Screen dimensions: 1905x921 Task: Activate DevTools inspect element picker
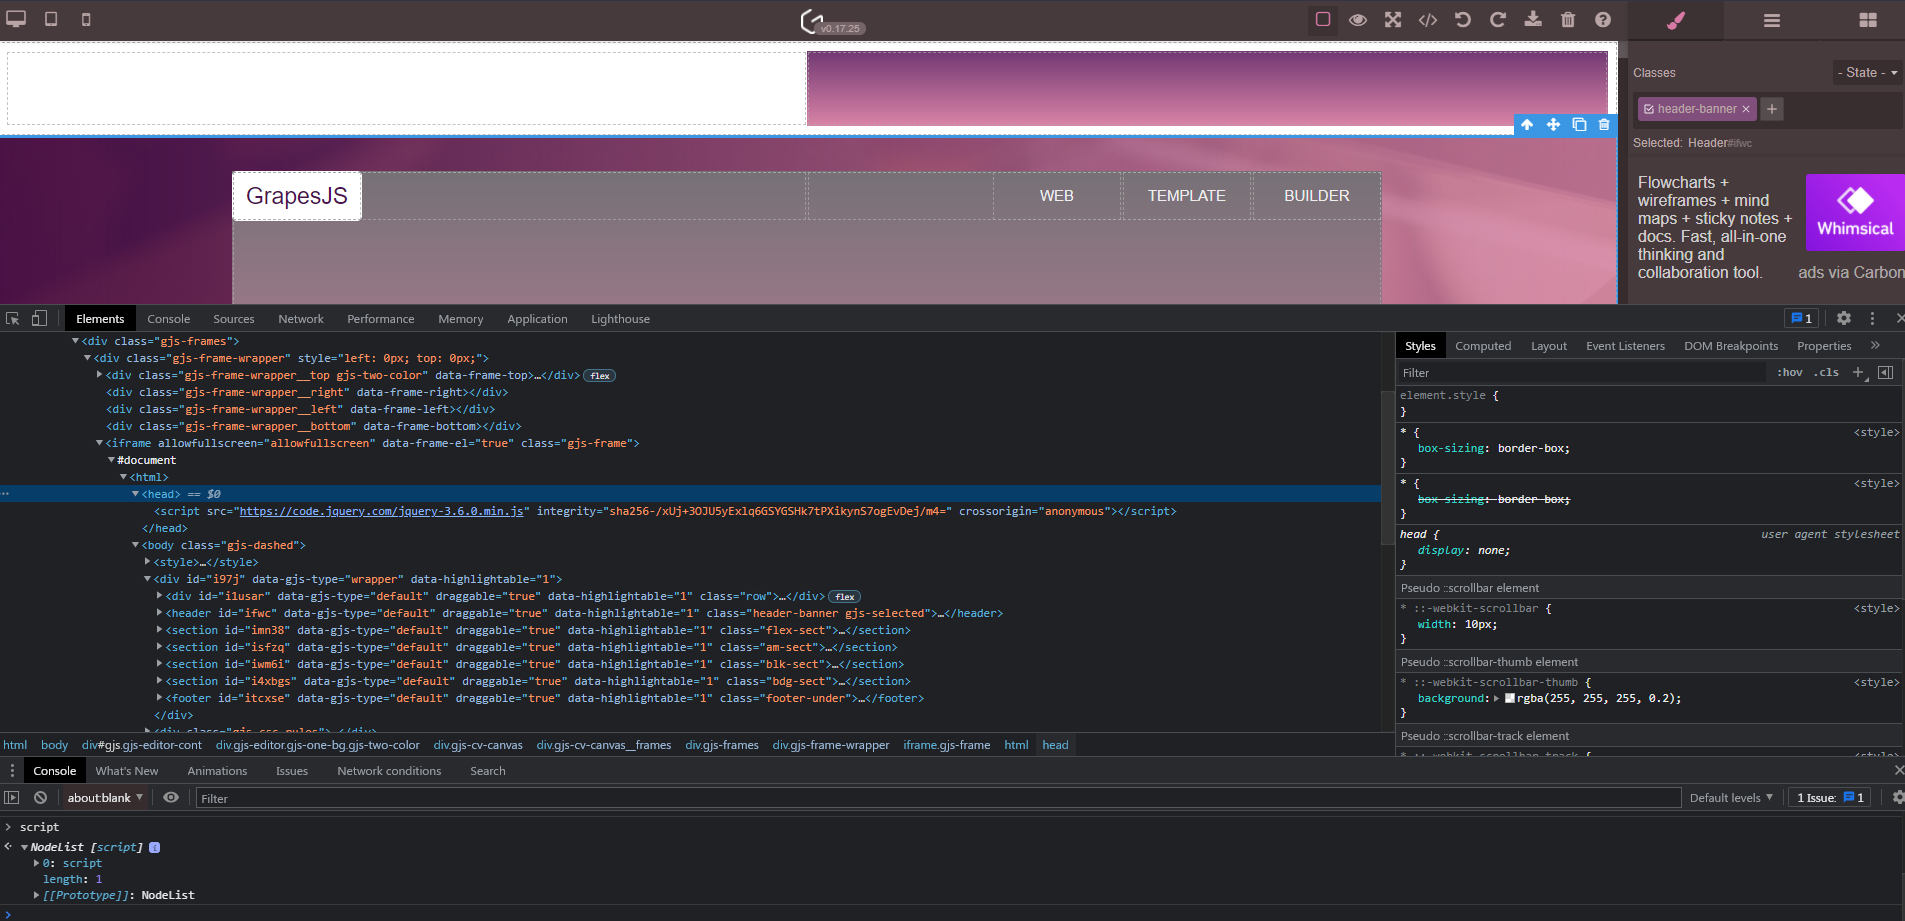click(13, 319)
